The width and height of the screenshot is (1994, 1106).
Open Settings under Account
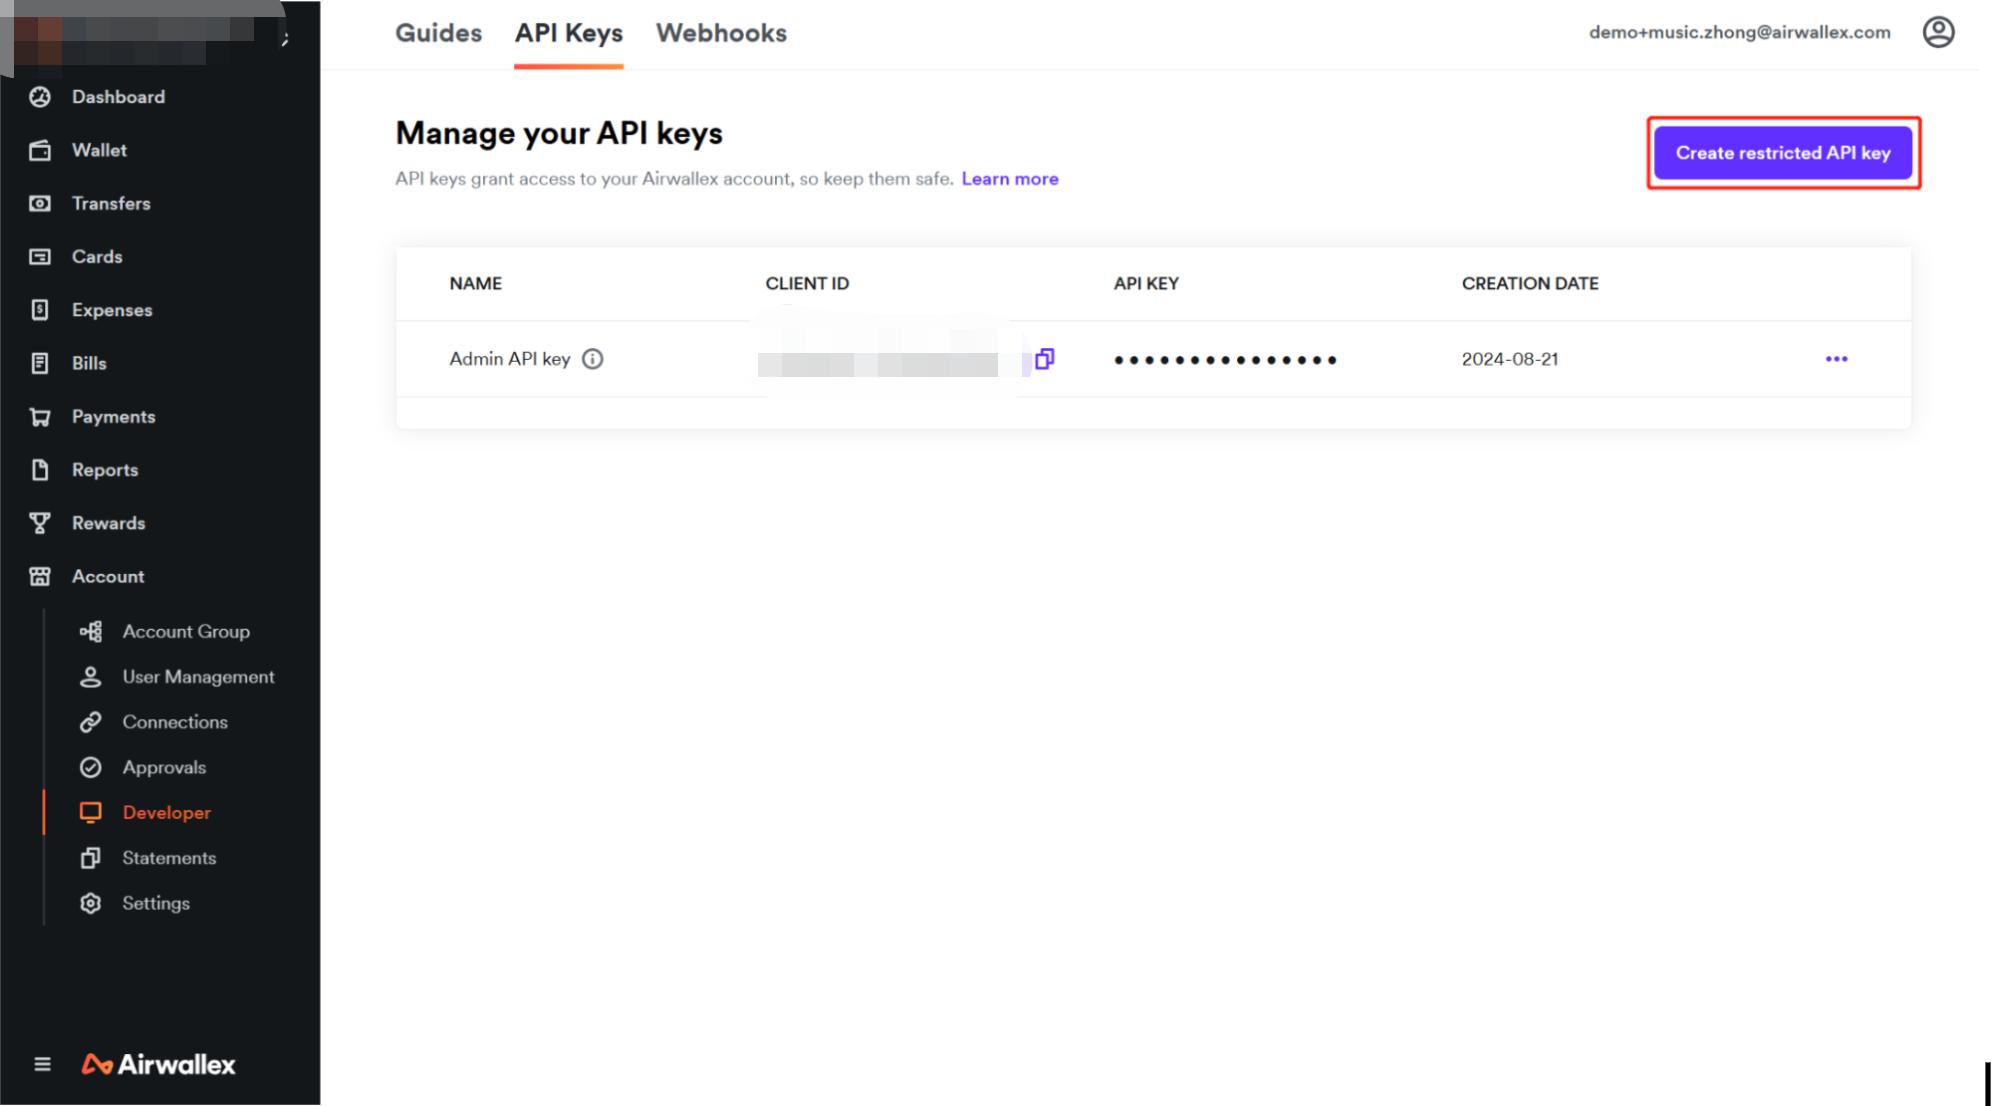click(156, 904)
